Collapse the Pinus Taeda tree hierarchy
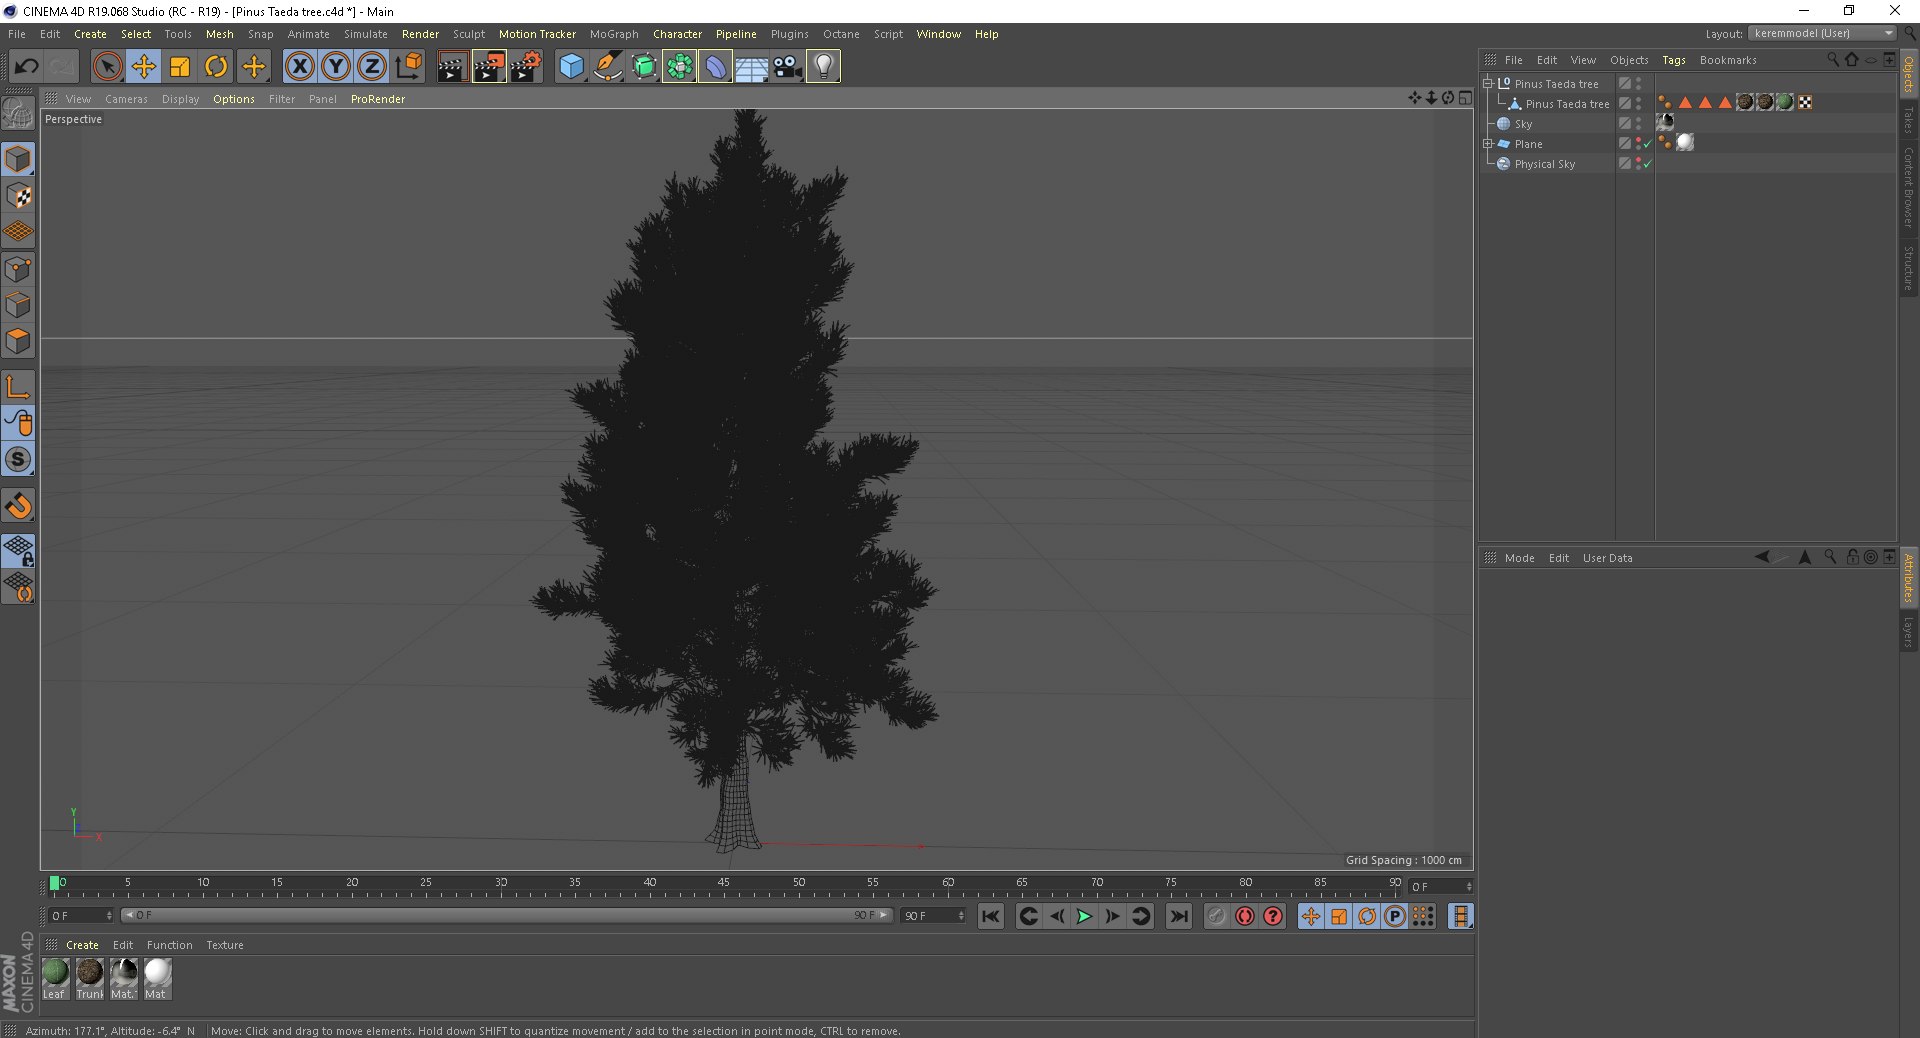 pyautogui.click(x=1488, y=84)
